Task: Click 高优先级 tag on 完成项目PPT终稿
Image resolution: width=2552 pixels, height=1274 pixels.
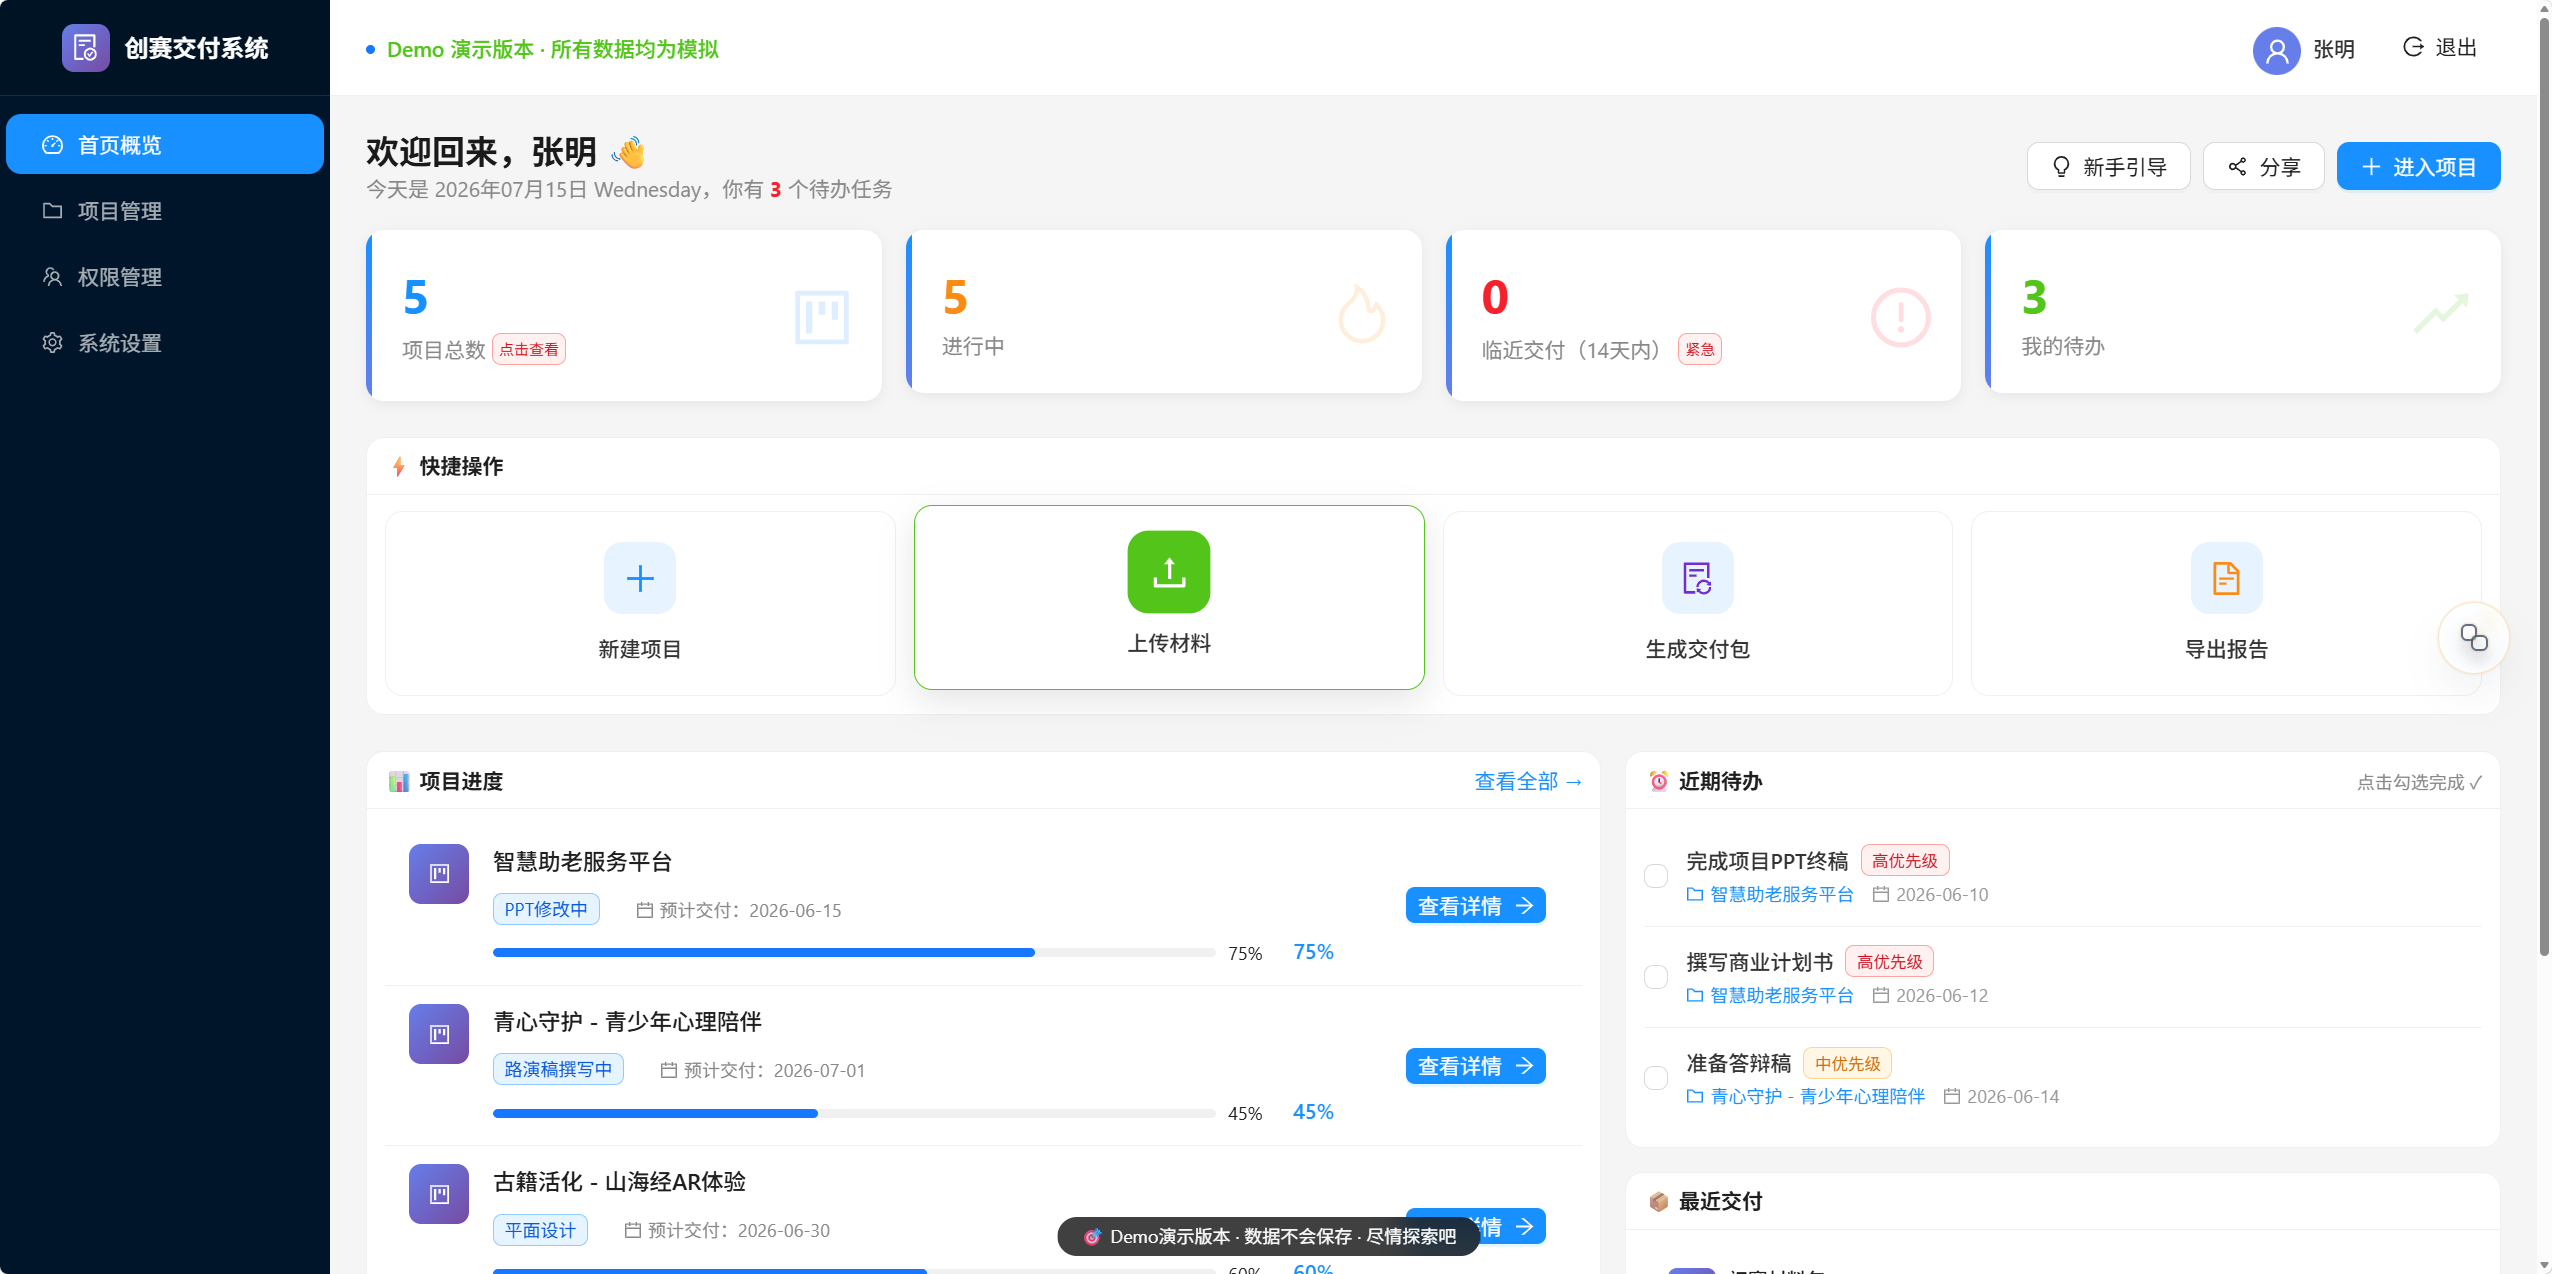Action: tap(1904, 860)
